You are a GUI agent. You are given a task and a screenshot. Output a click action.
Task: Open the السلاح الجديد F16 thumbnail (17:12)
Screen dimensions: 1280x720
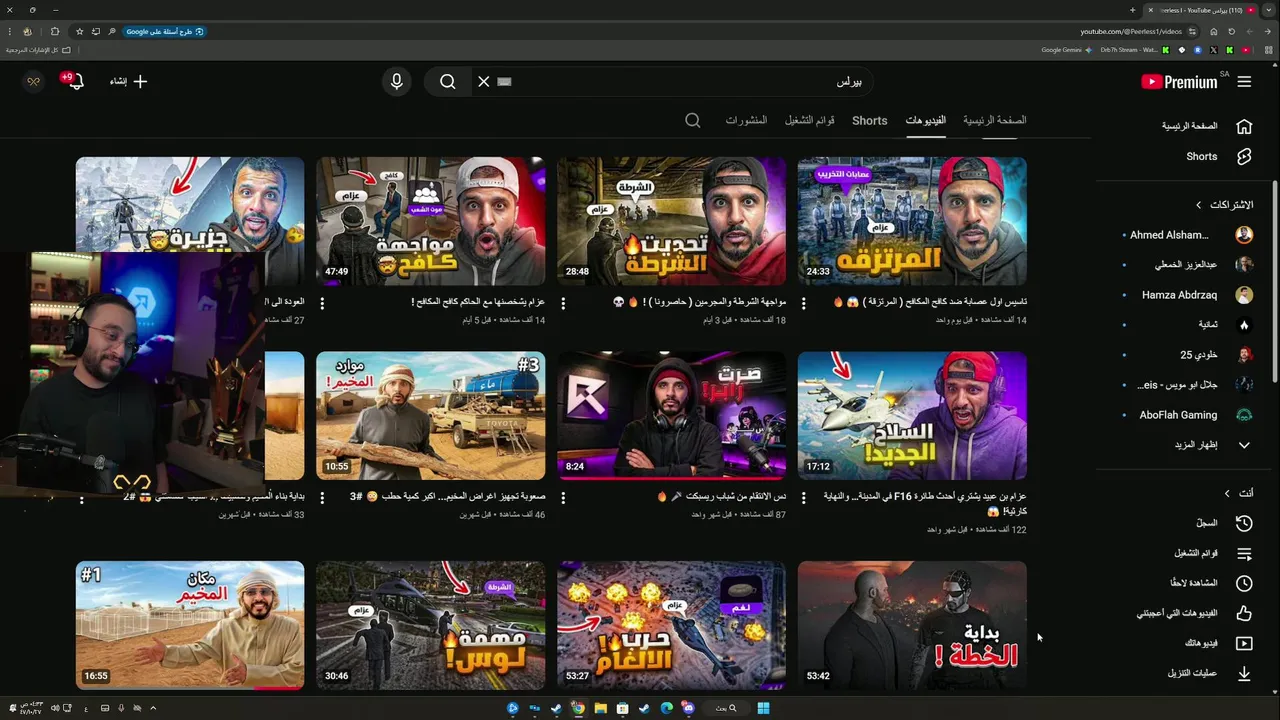pos(912,415)
